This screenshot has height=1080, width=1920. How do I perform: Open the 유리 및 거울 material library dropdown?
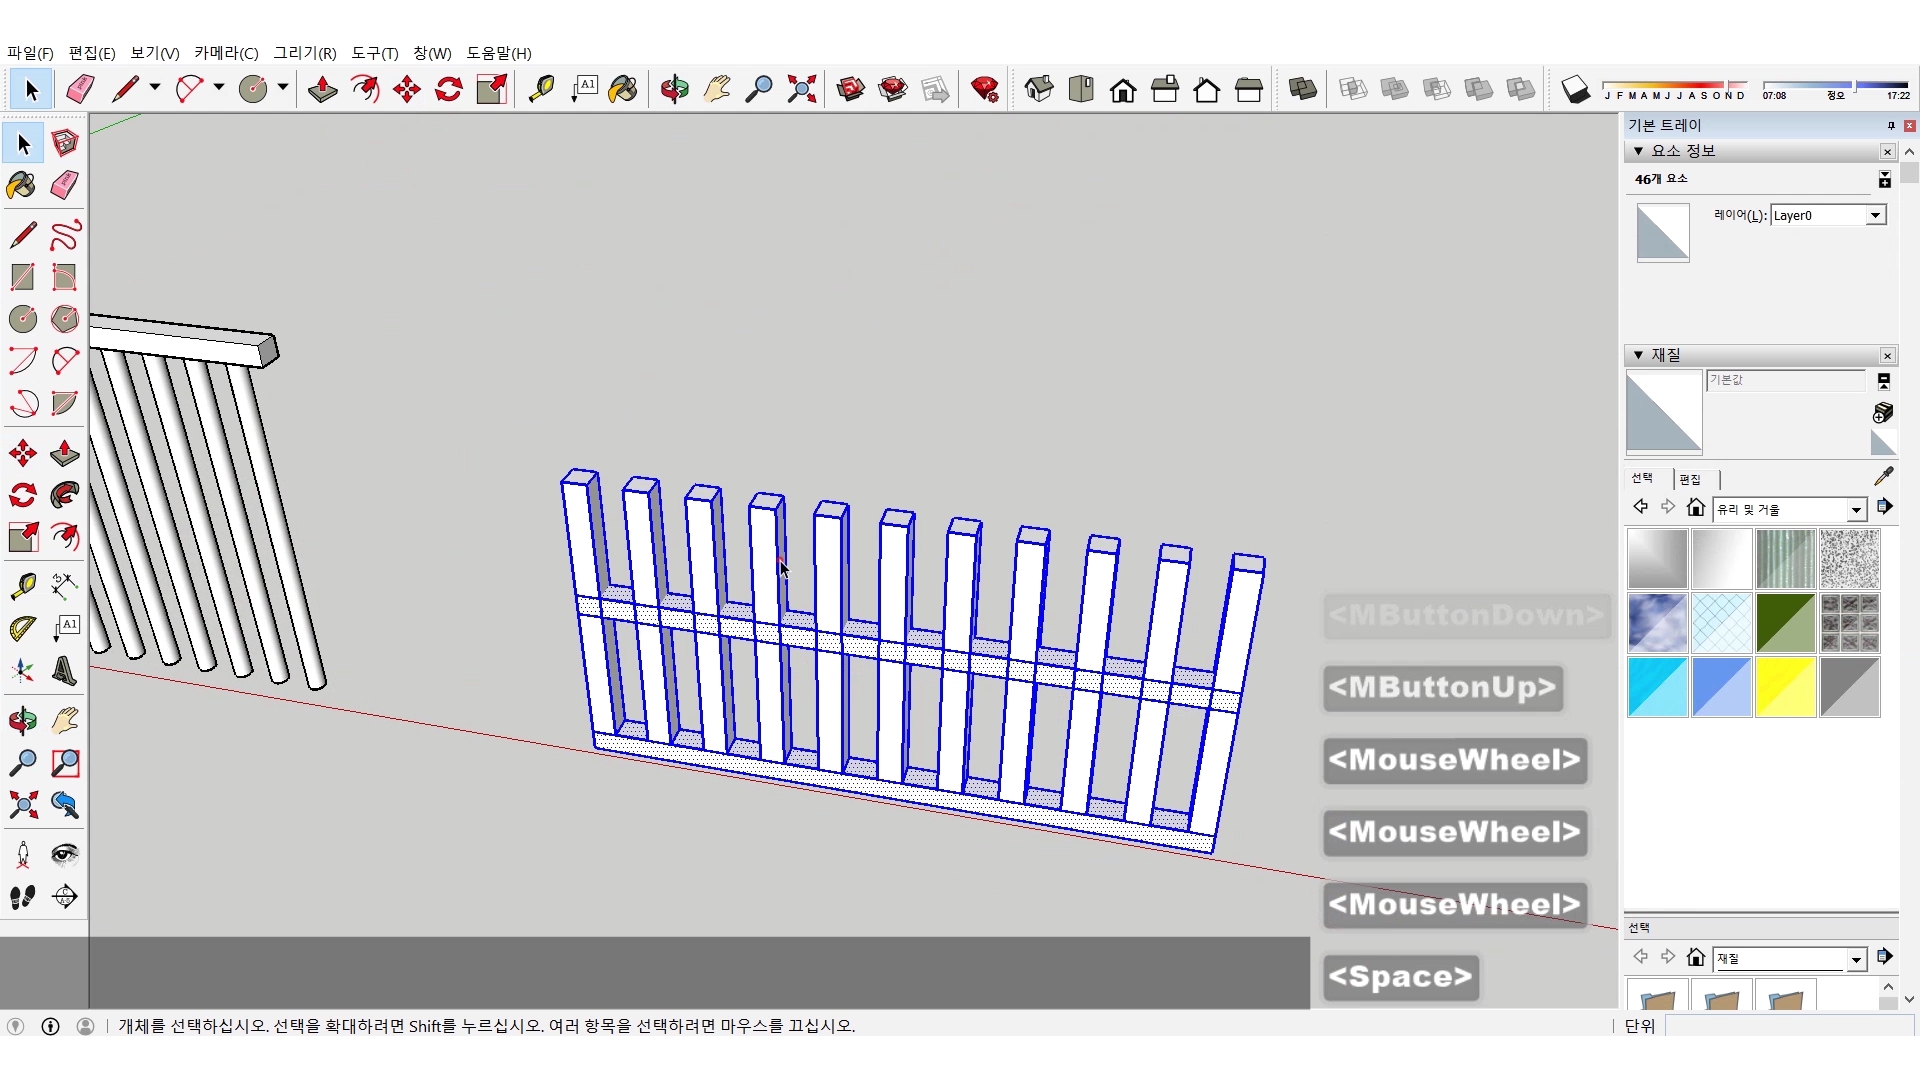point(1856,510)
